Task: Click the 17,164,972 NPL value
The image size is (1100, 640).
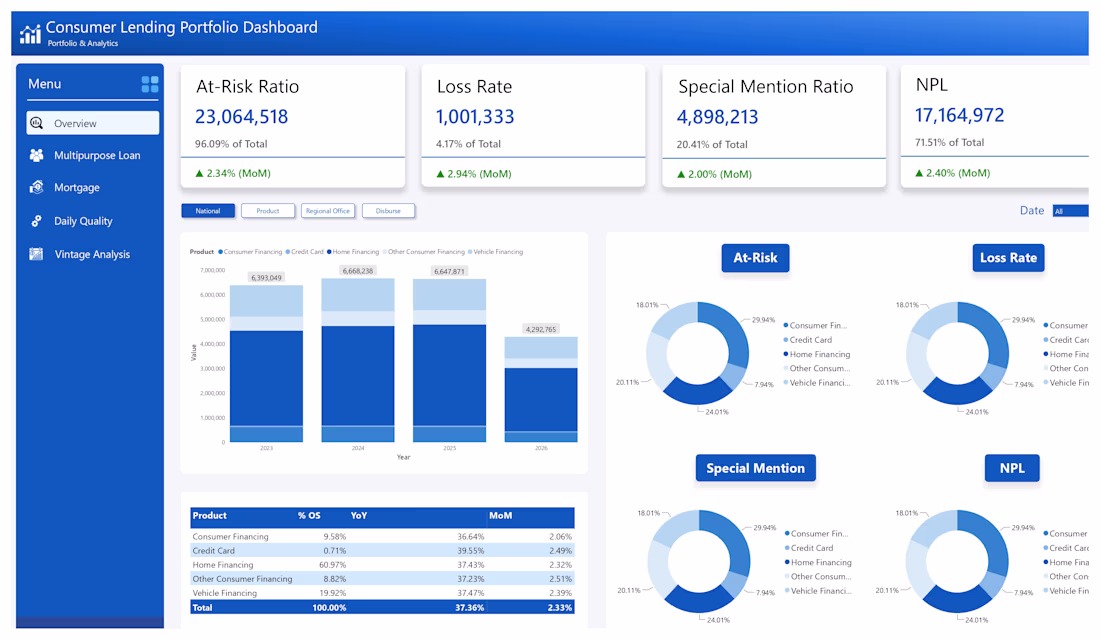Action: 959,115
